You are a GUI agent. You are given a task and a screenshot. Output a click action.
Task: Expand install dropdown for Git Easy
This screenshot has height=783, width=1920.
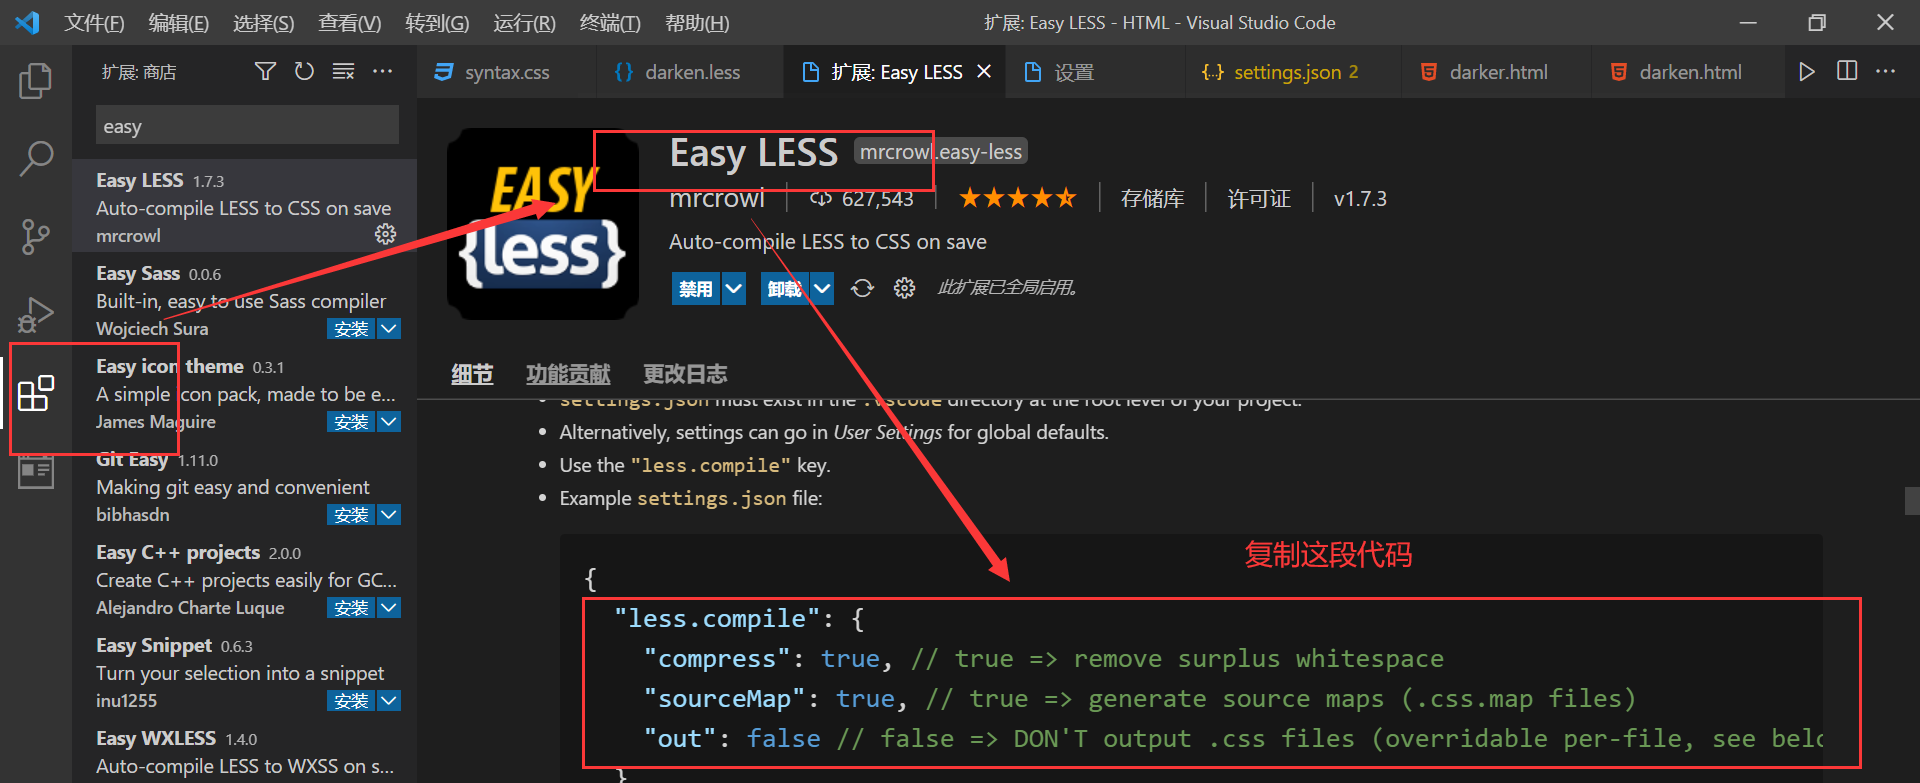(x=390, y=514)
